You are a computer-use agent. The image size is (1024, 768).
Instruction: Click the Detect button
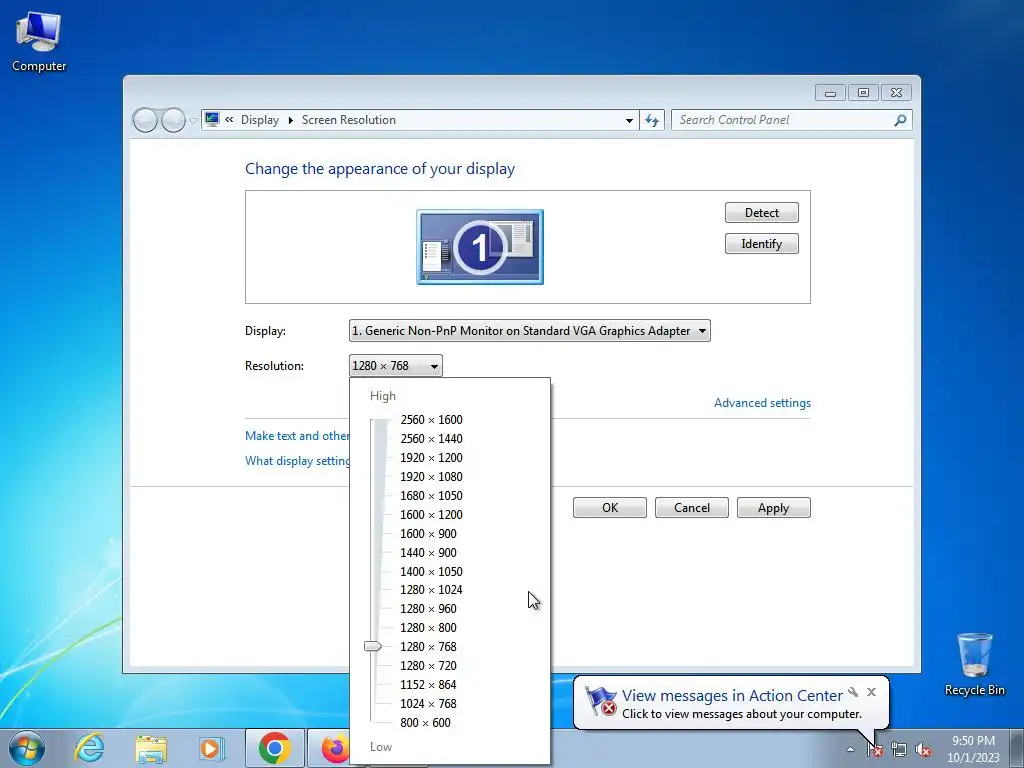click(761, 213)
